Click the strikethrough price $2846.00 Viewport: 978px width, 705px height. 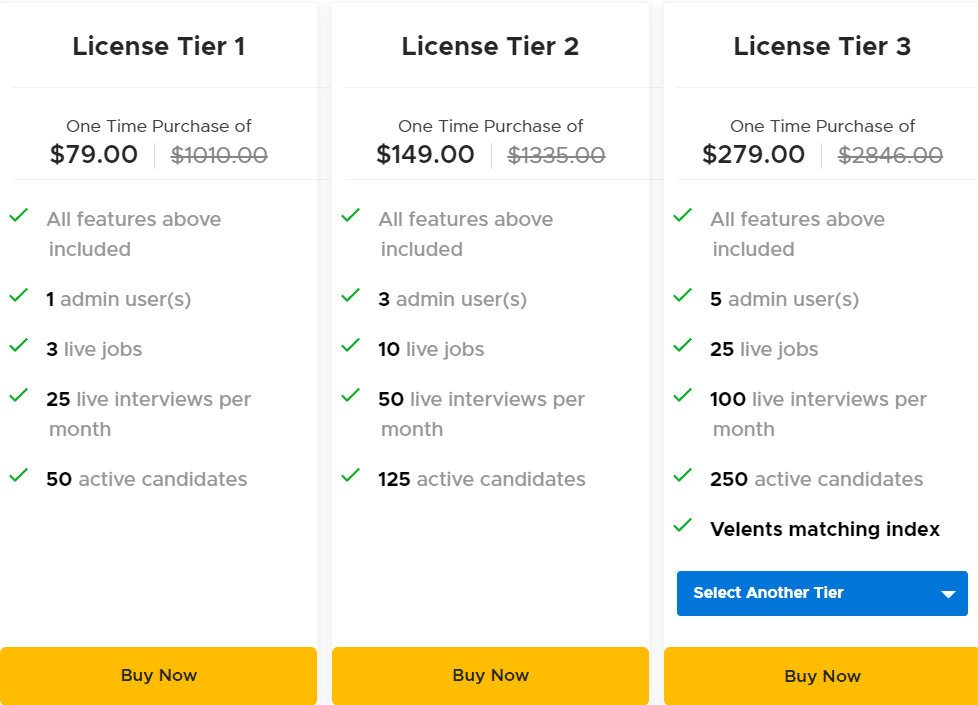click(x=889, y=154)
